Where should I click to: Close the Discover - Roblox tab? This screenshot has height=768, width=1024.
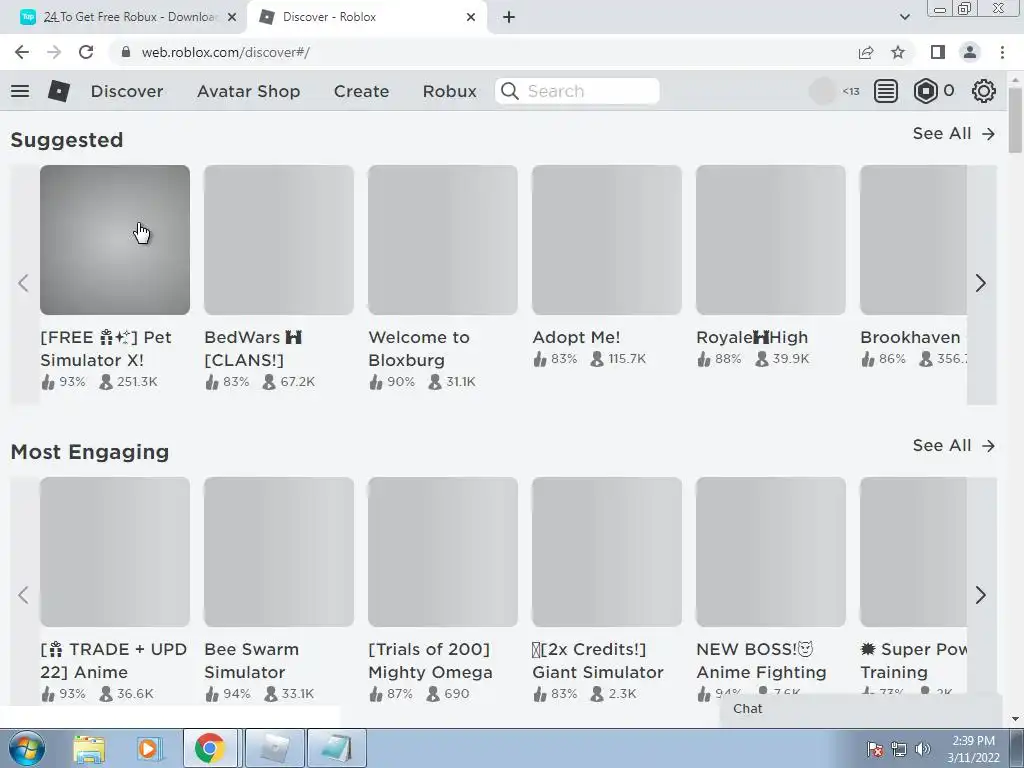click(471, 17)
